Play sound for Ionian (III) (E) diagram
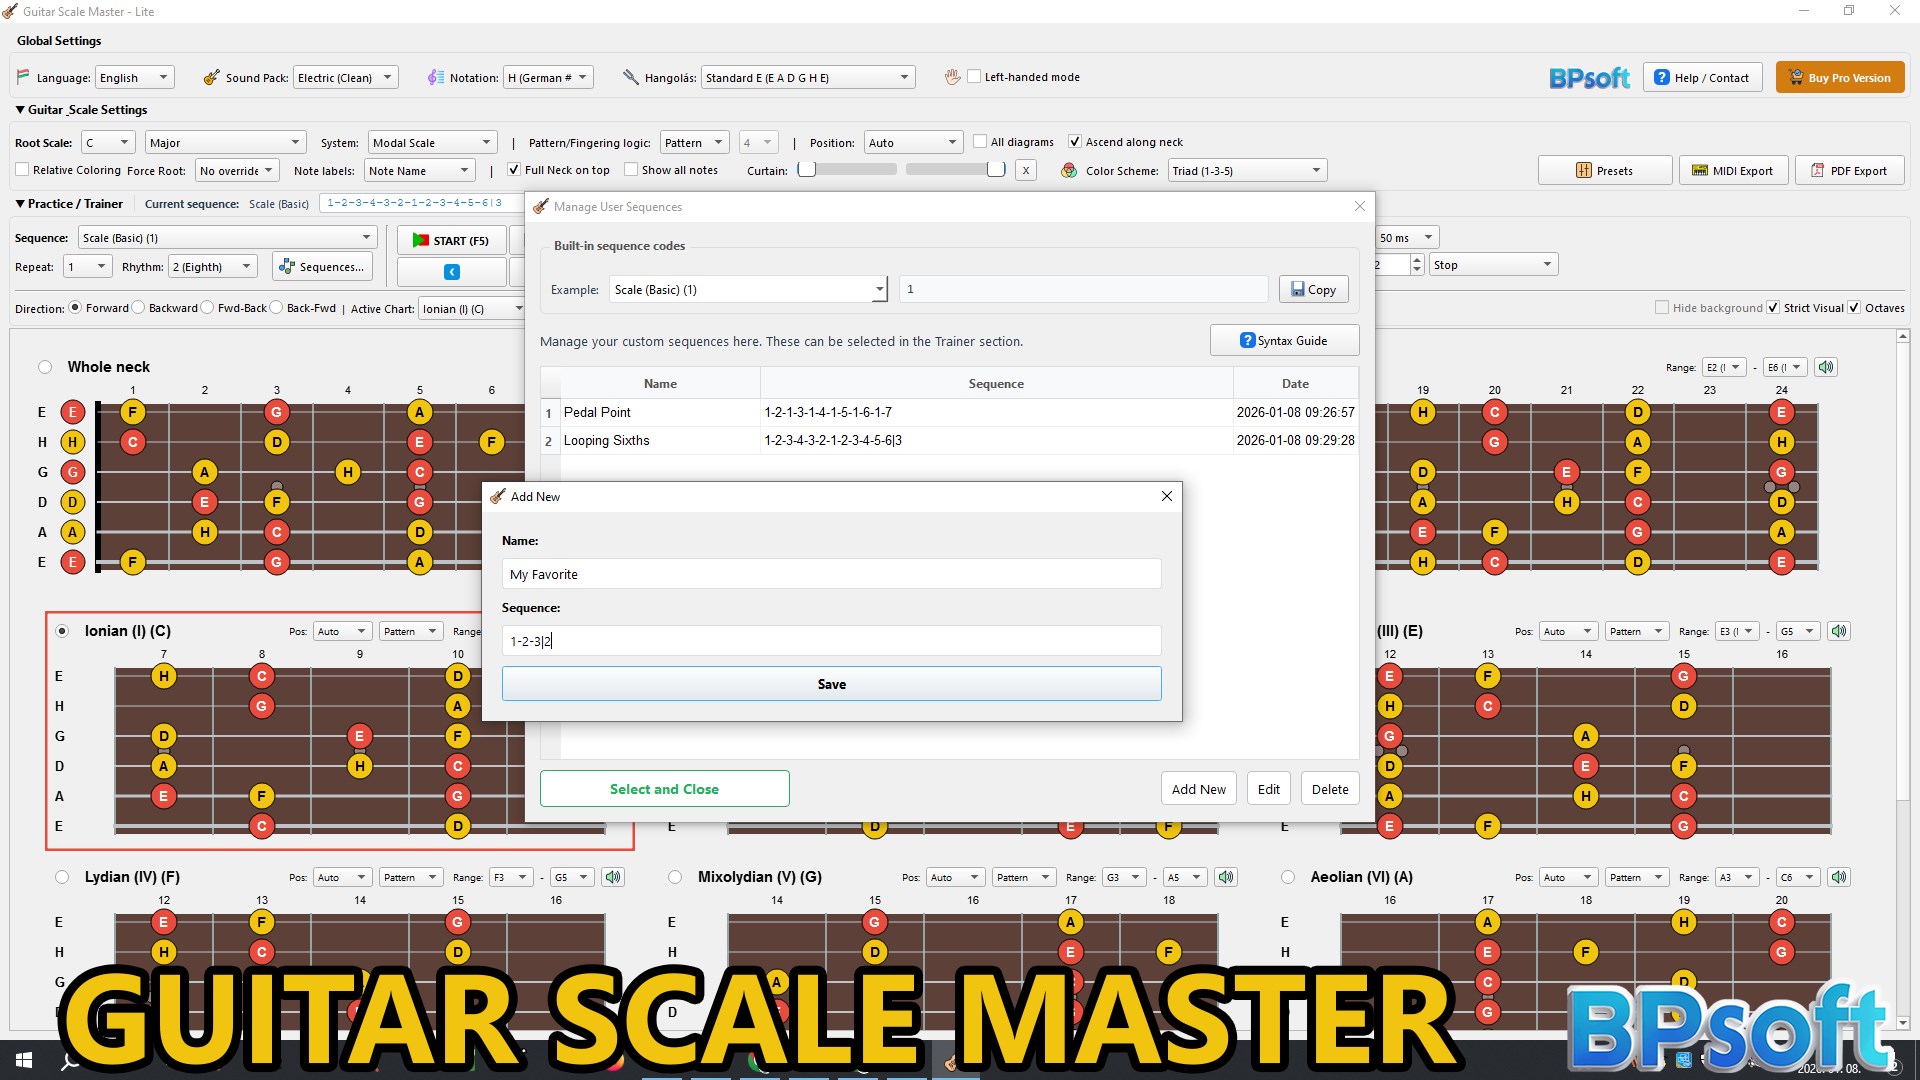The image size is (1920, 1080). (x=1839, y=631)
